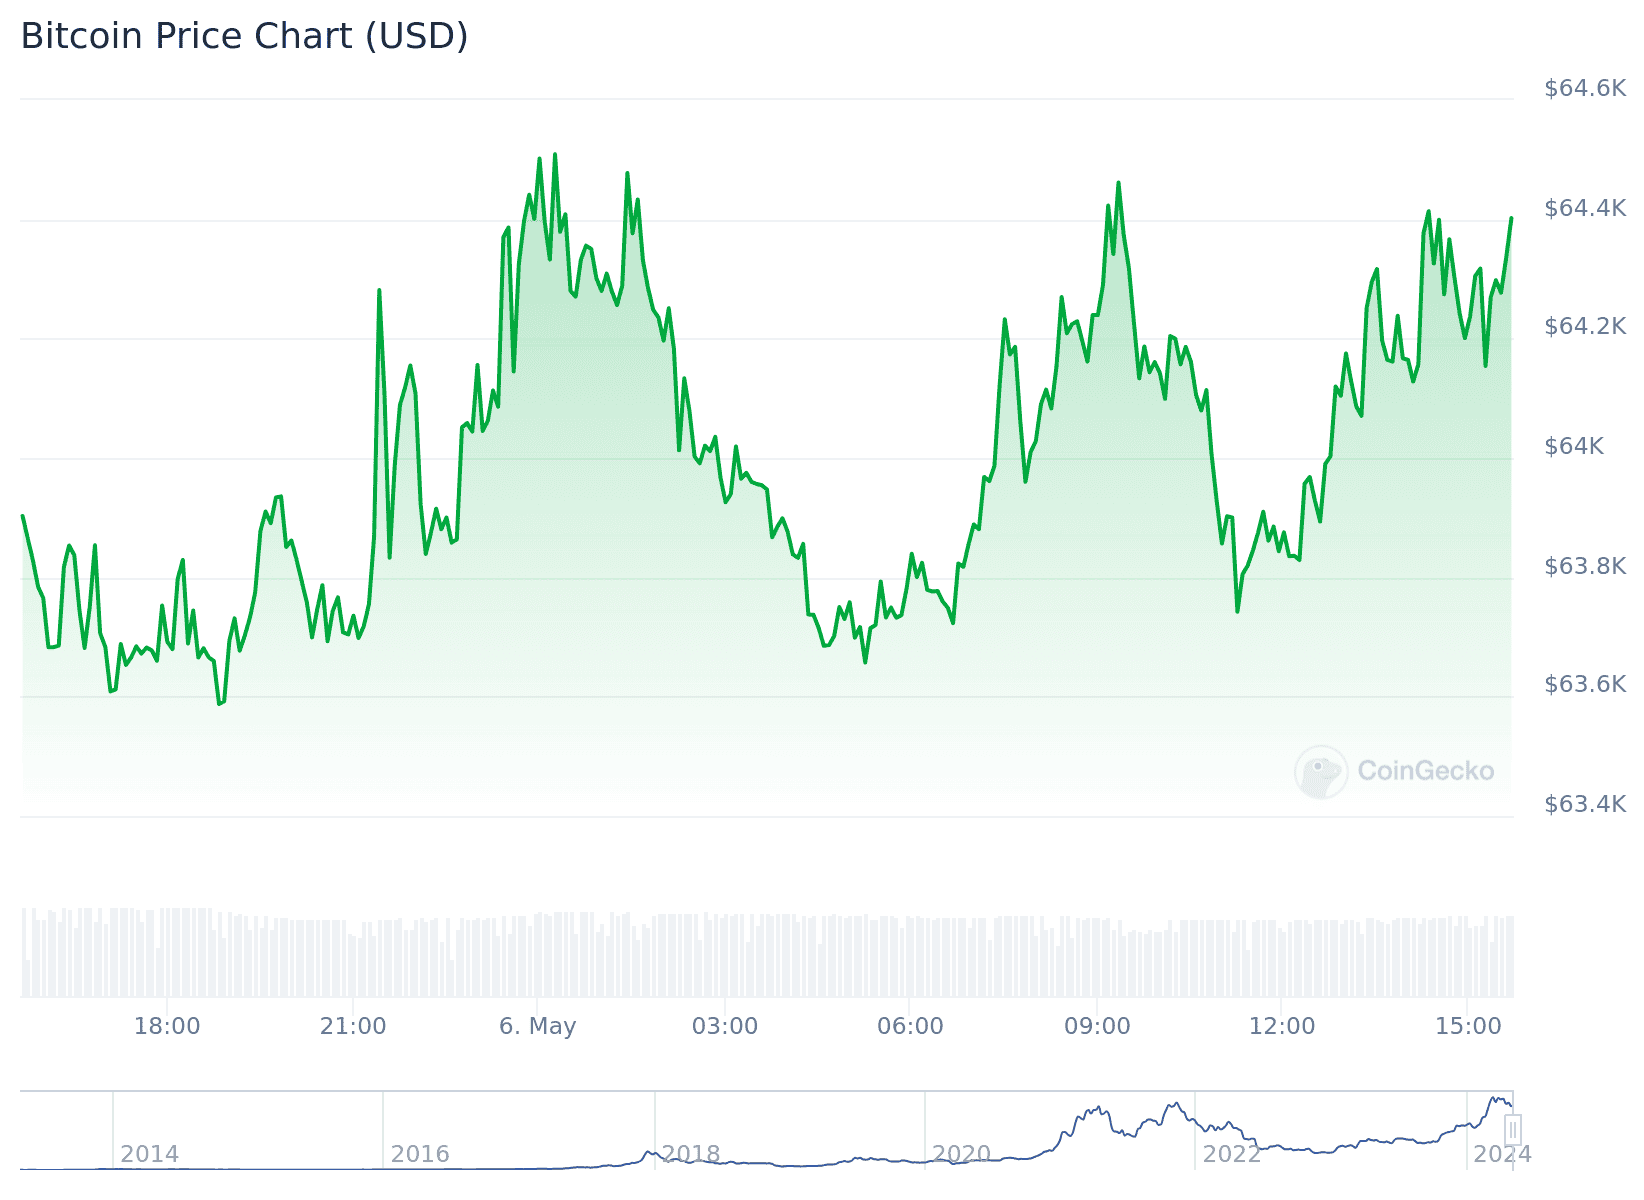The image size is (1644, 1200).
Task: Click the 06:00 time axis label
Action: pyautogui.click(x=910, y=1026)
